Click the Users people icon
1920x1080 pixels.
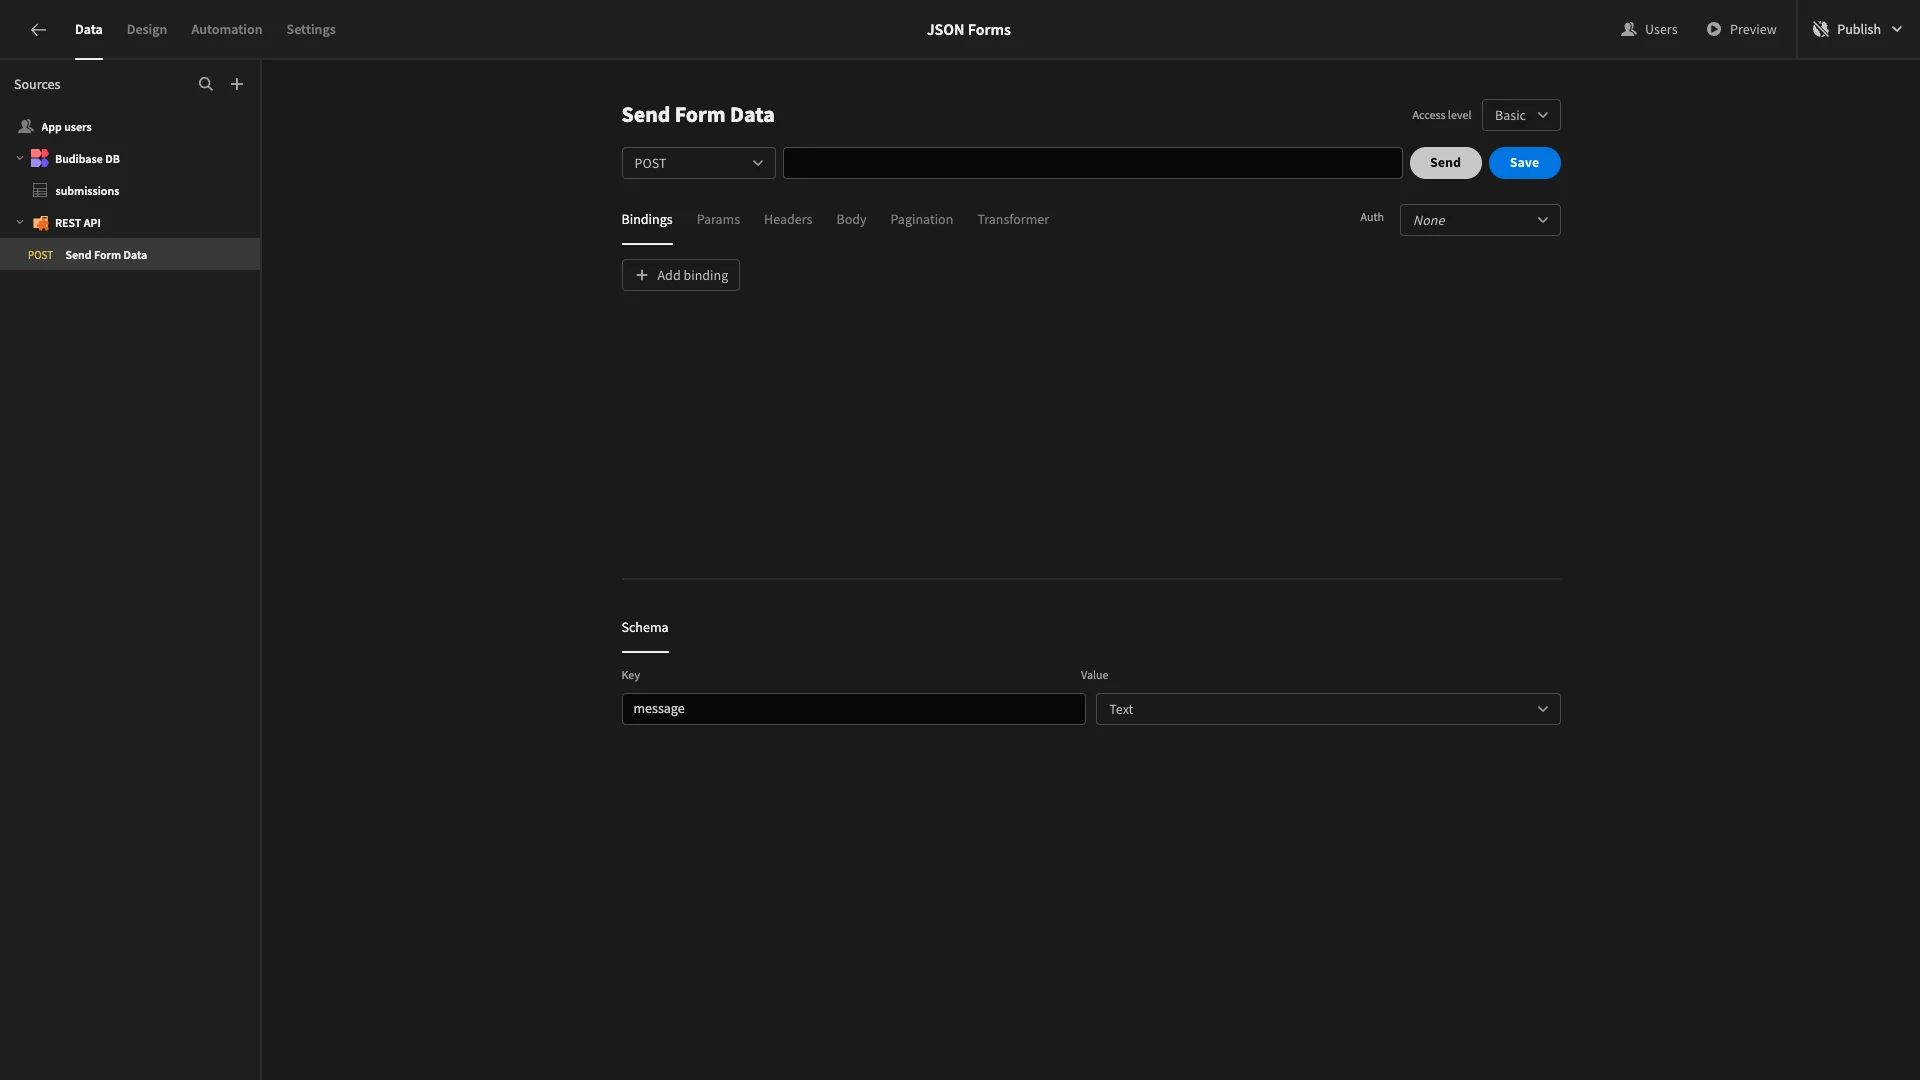[1629, 29]
